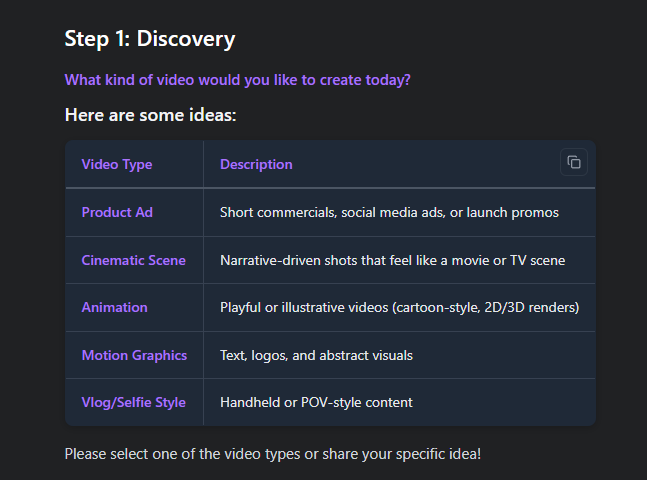Pick the 'Motion Graphics' video type
The height and width of the screenshot is (480, 647).
pyautogui.click(x=133, y=355)
